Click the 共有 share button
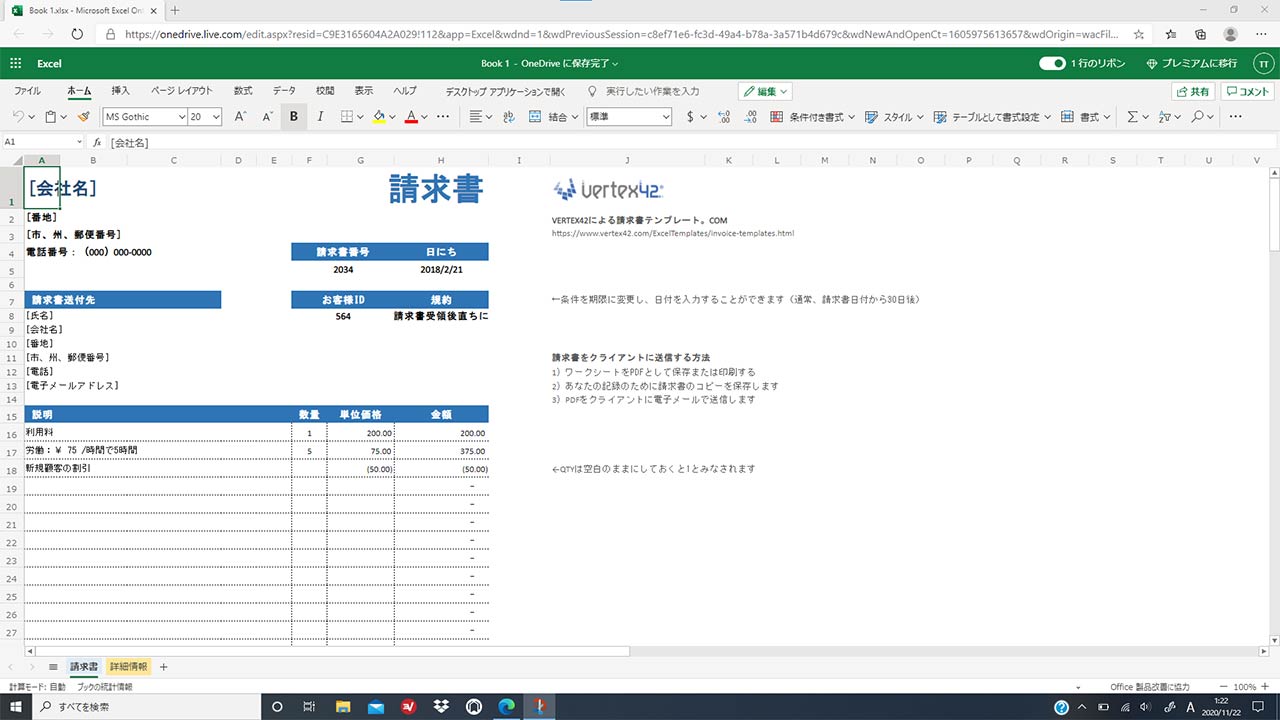Viewport: 1280px width, 720px height. 1193,91
